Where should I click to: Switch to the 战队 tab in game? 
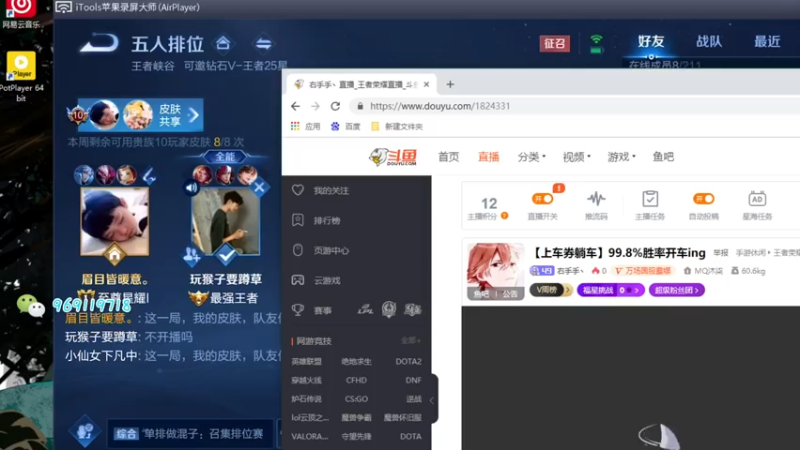[709, 42]
